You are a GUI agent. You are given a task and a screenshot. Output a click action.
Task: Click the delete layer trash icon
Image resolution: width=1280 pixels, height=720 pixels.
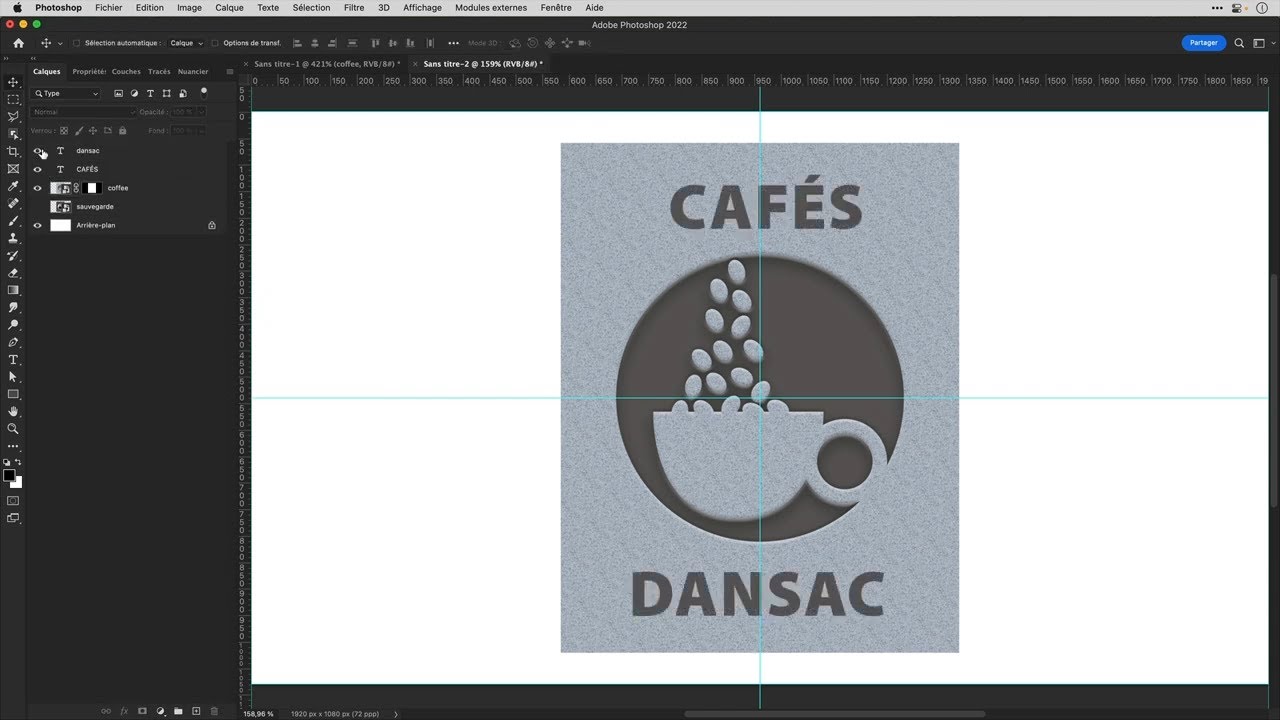pos(213,711)
